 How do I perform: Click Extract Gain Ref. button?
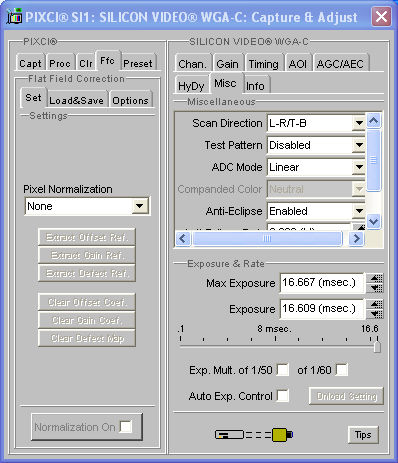click(87, 255)
